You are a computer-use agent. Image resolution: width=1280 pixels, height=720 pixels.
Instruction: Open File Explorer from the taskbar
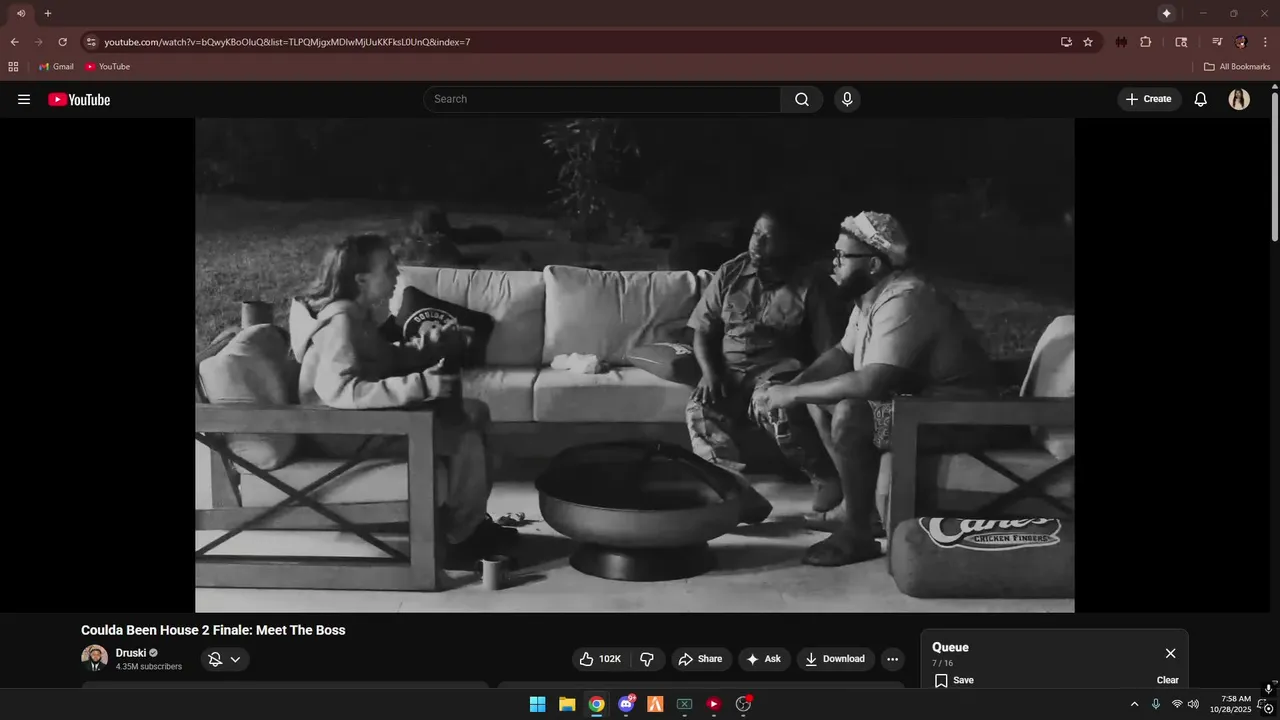[x=567, y=704]
